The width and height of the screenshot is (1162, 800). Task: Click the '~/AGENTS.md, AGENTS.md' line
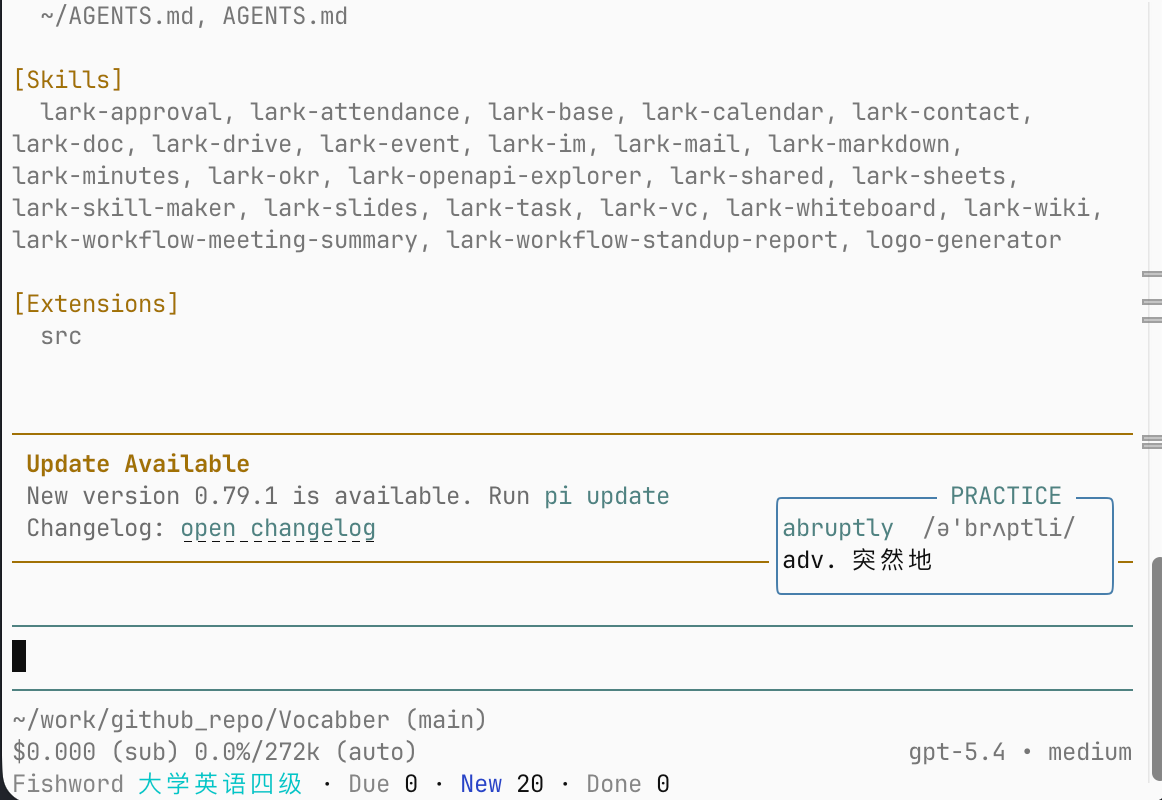coord(194,16)
